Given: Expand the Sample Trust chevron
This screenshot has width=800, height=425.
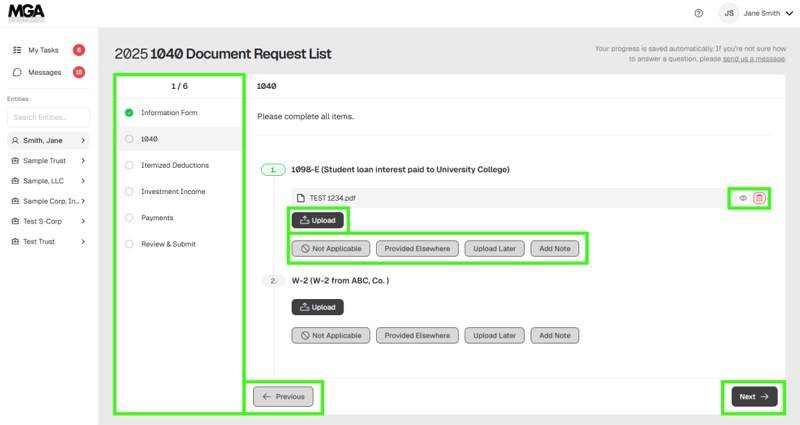Looking at the screenshot, I should (x=83, y=161).
